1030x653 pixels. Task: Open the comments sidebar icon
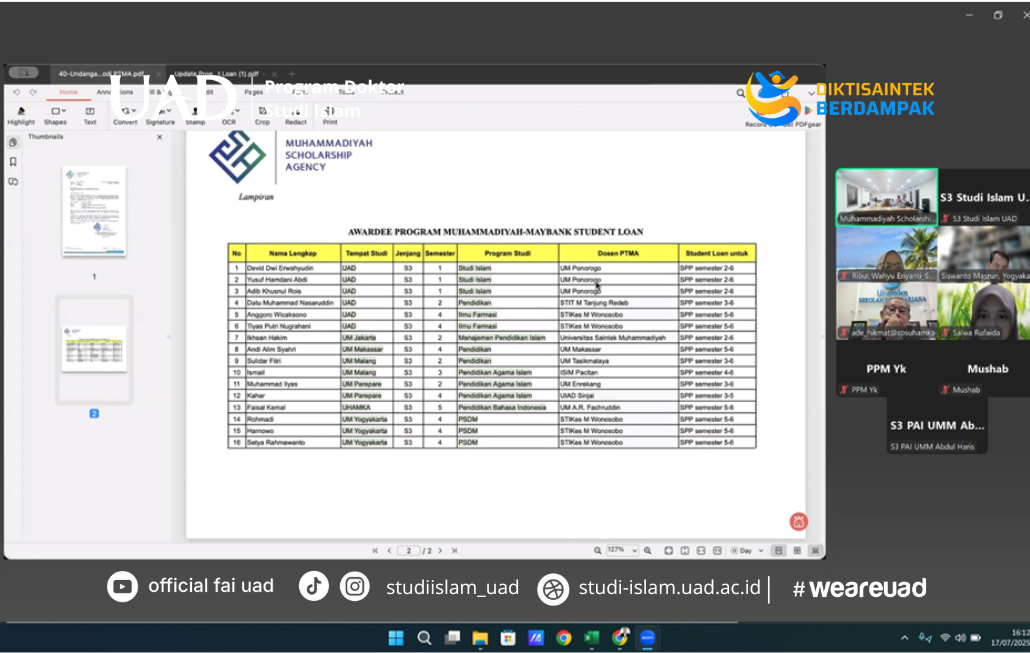pos(13,182)
